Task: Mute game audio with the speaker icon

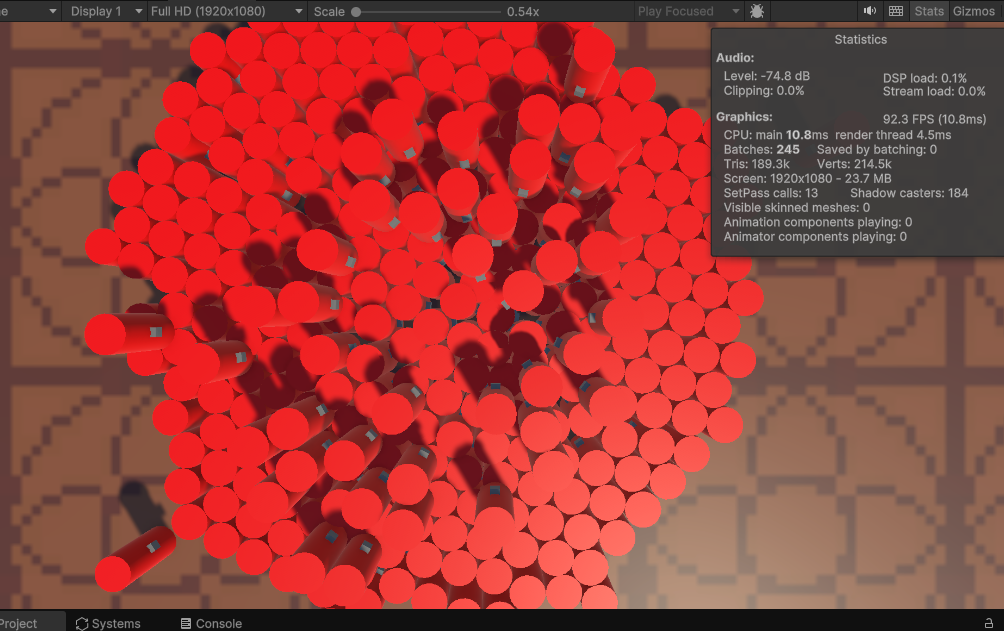Action: pyautogui.click(x=869, y=11)
